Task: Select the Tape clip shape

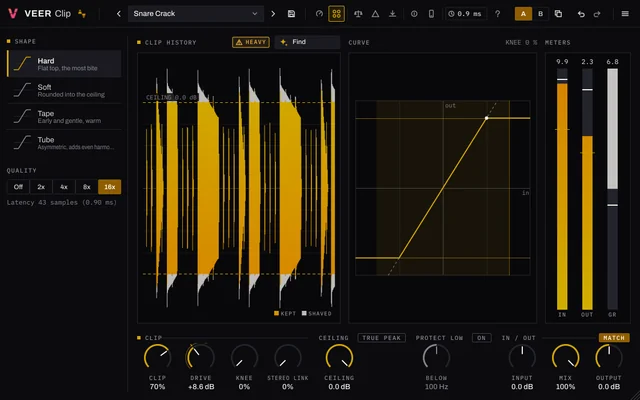Action: 64,116
